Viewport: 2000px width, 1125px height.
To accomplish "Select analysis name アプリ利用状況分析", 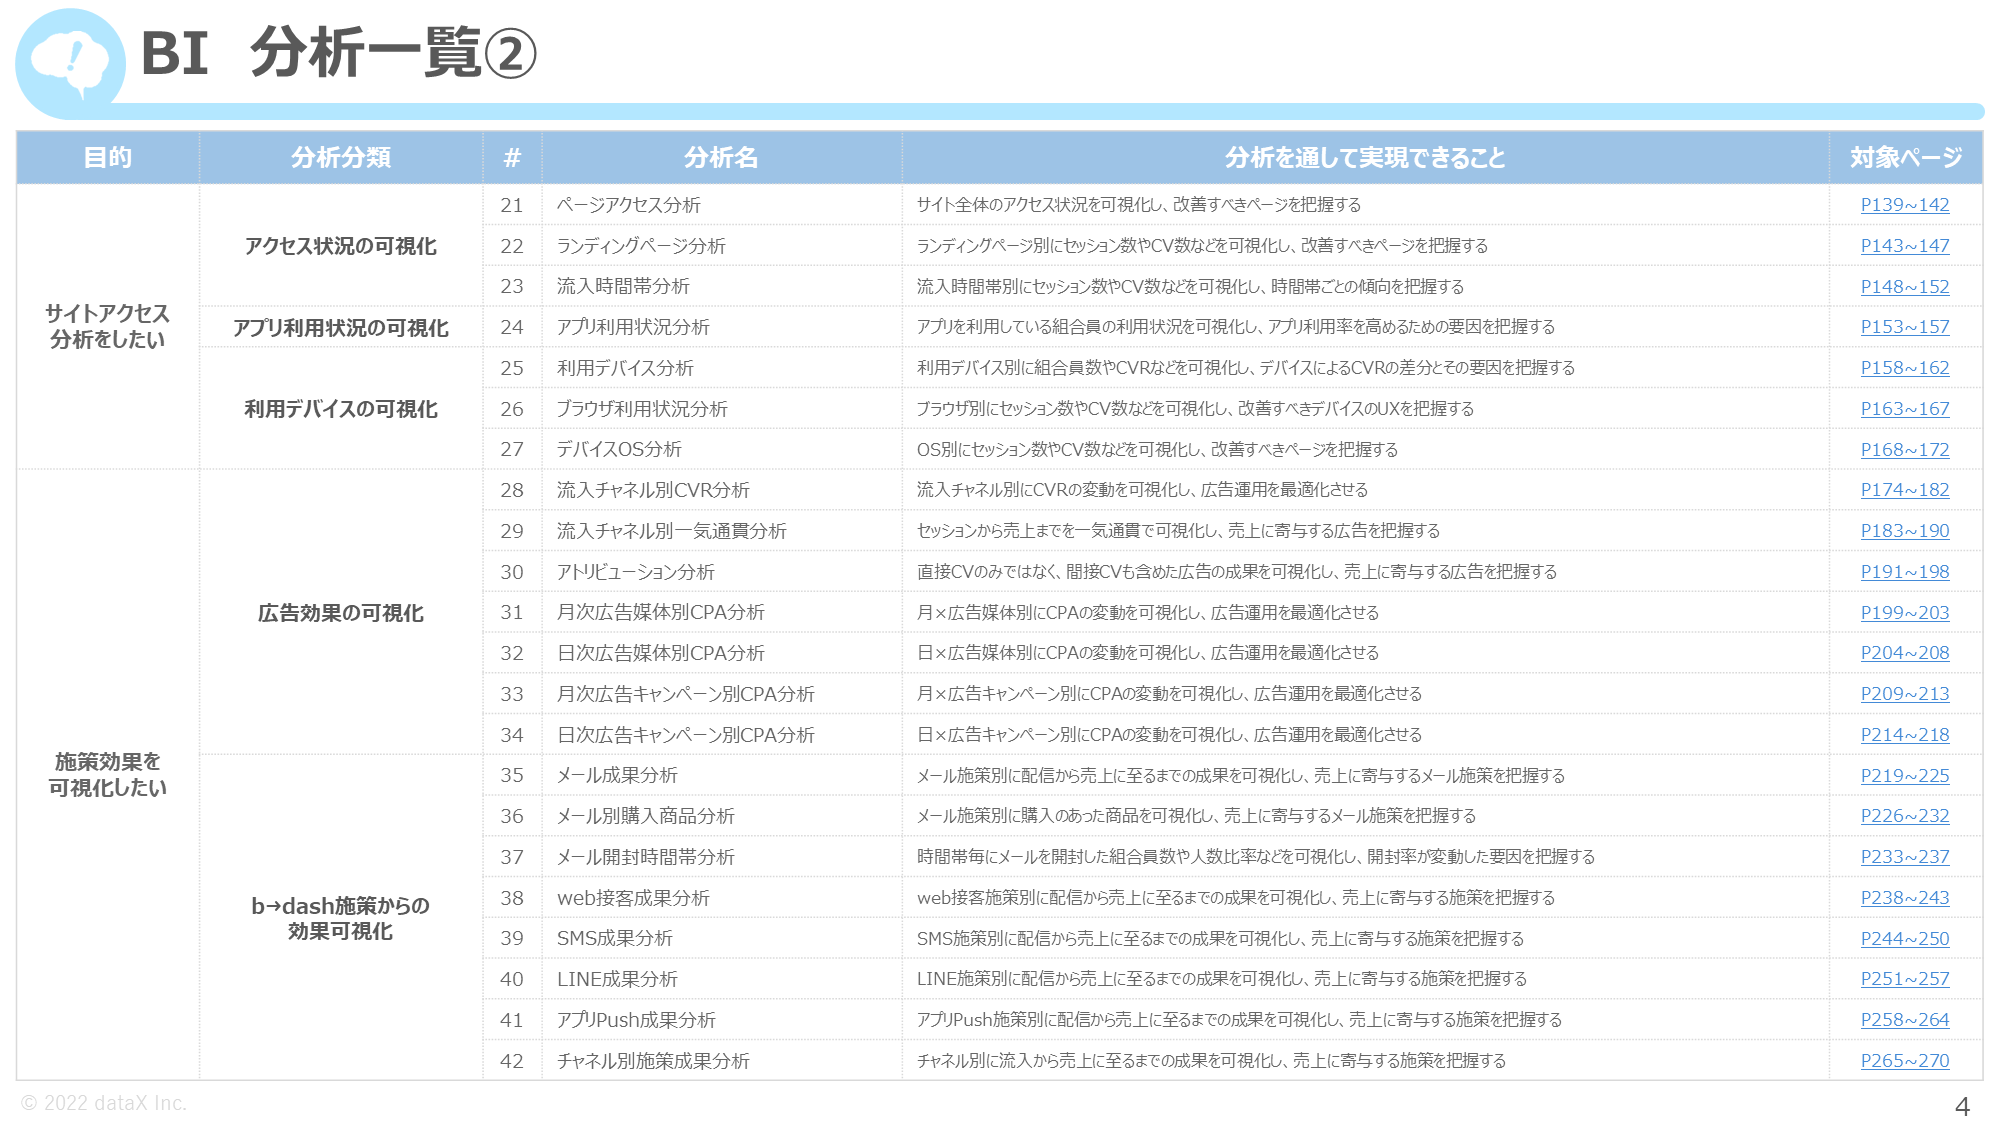I will (x=633, y=327).
